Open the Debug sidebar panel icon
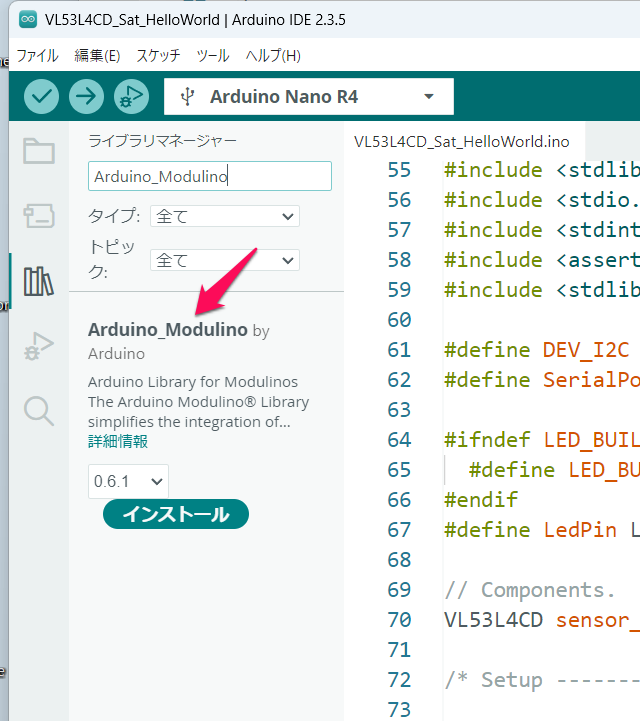 click(x=39, y=346)
